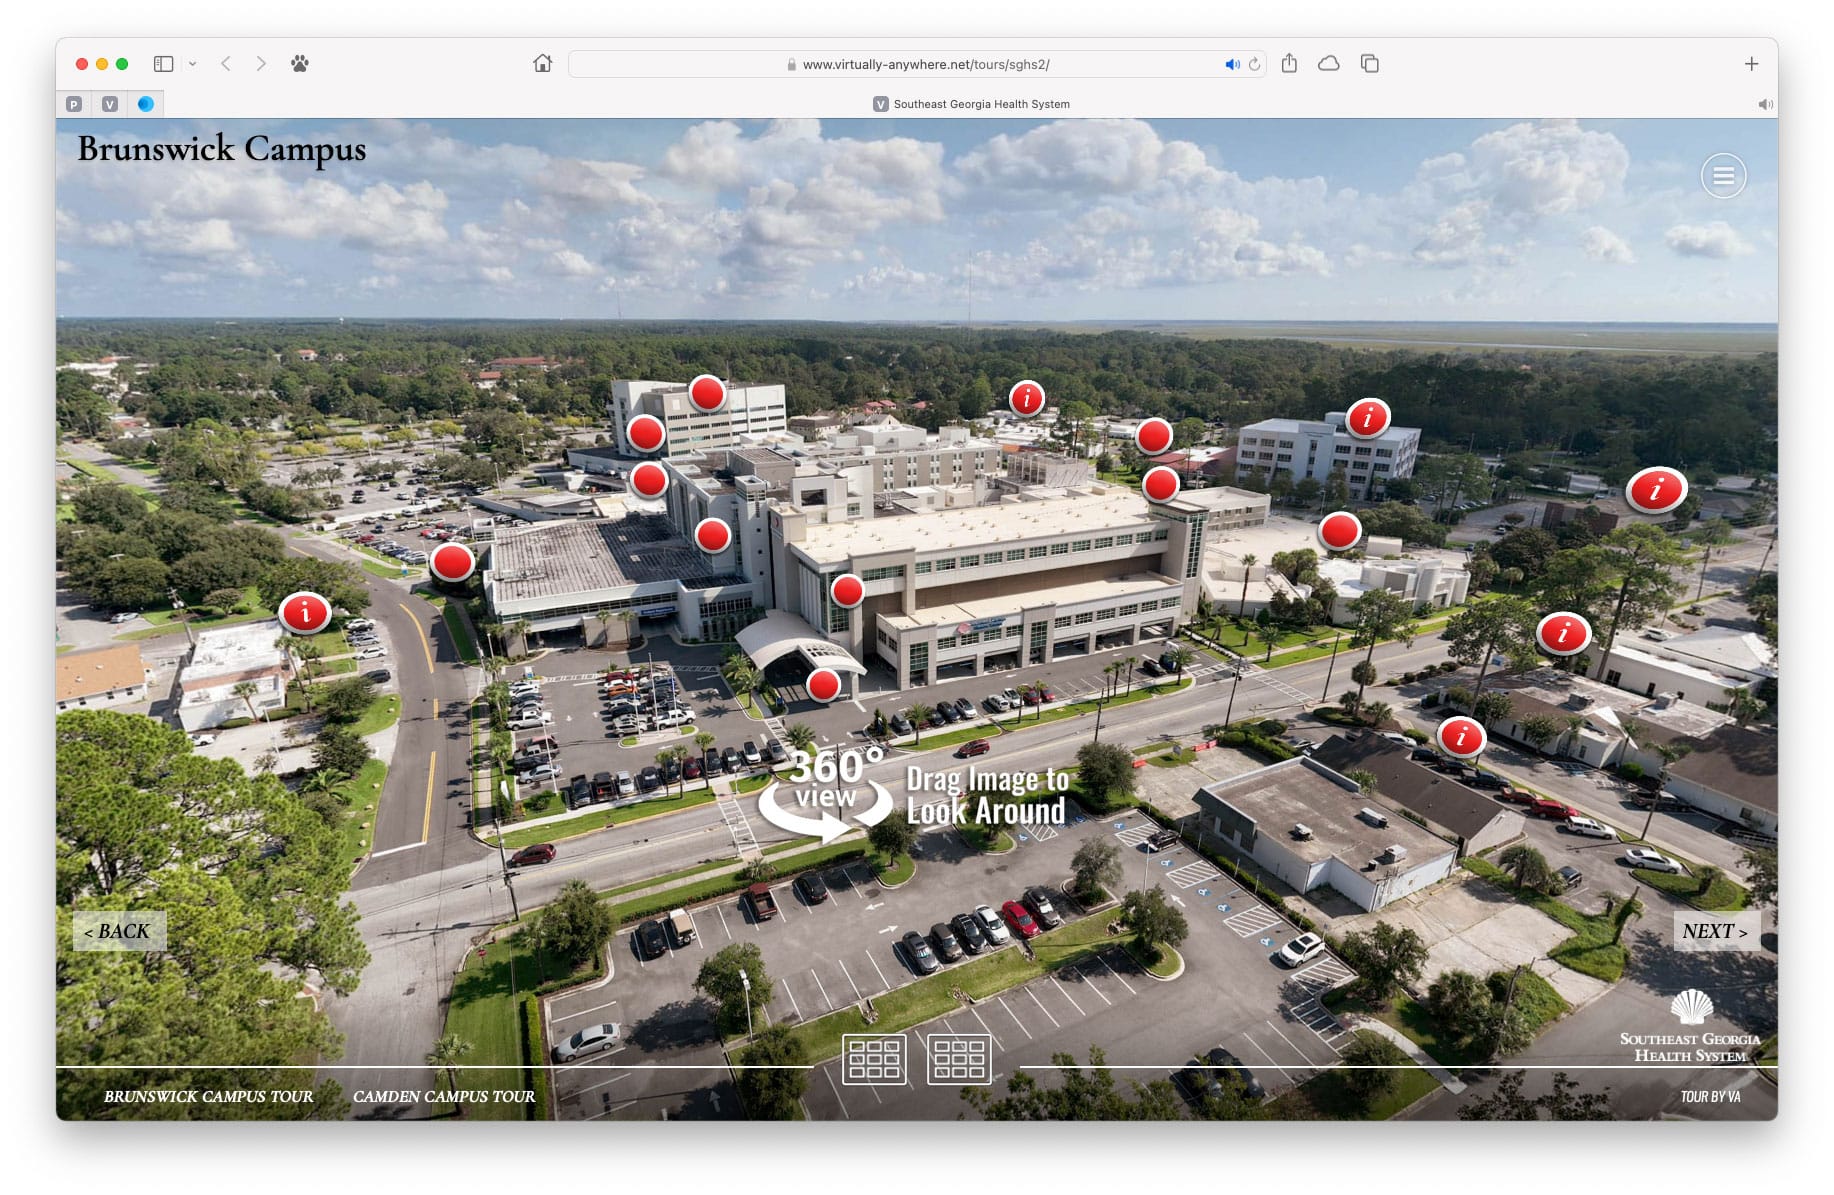This screenshot has width=1834, height=1195.
Task: Mute the tab using the tab-bar speaker icon
Action: [1765, 104]
